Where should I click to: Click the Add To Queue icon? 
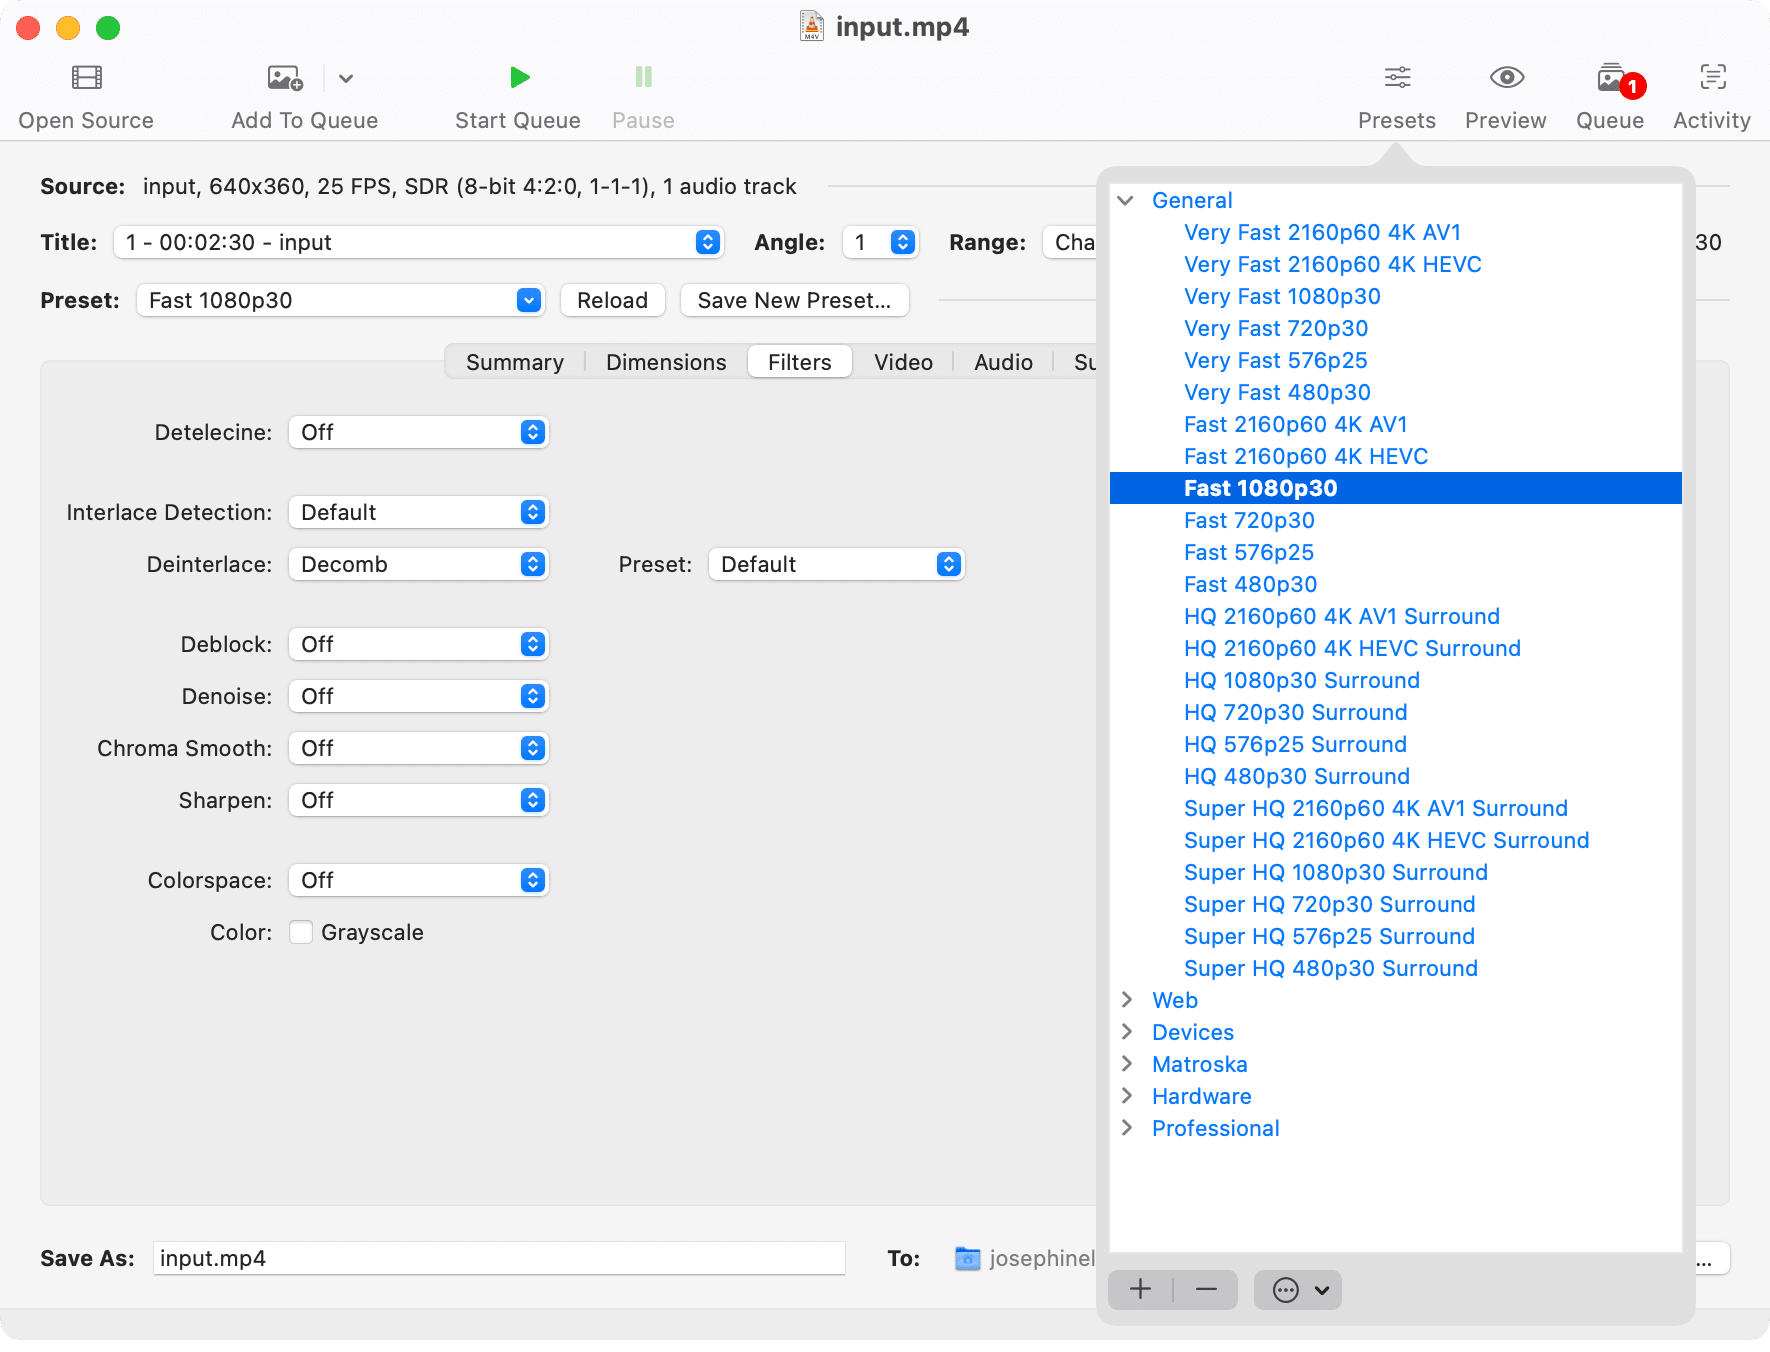(x=285, y=78)
